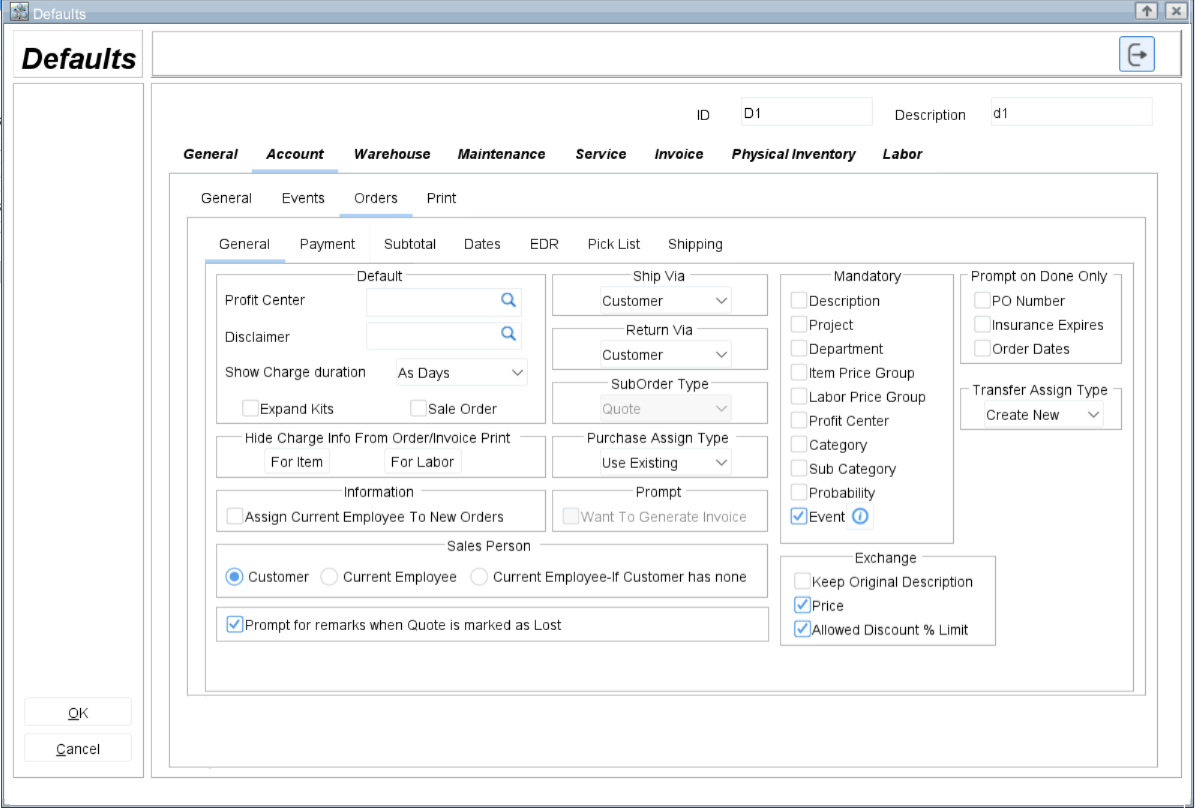Click the For Labor button
Image resolution: width=1195 pixels, height=808 pixels.
(x=423, y=462)
